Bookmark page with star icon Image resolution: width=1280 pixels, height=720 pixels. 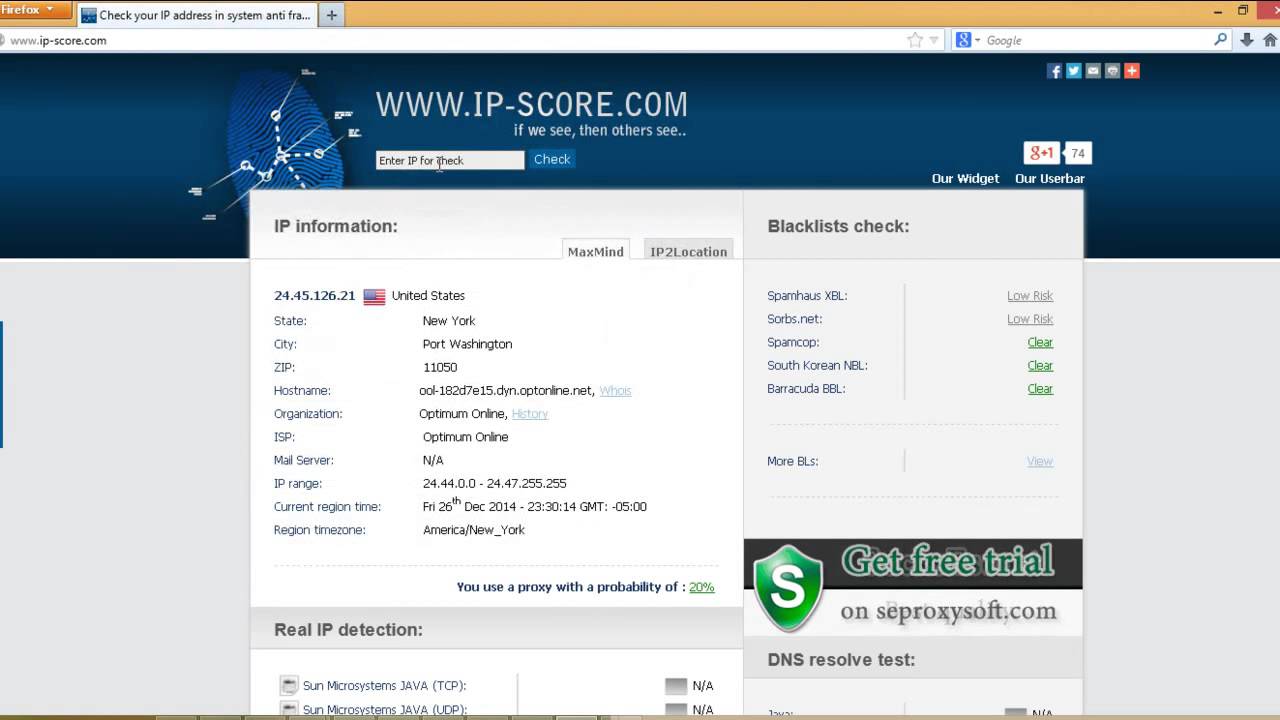pos(915,40)
